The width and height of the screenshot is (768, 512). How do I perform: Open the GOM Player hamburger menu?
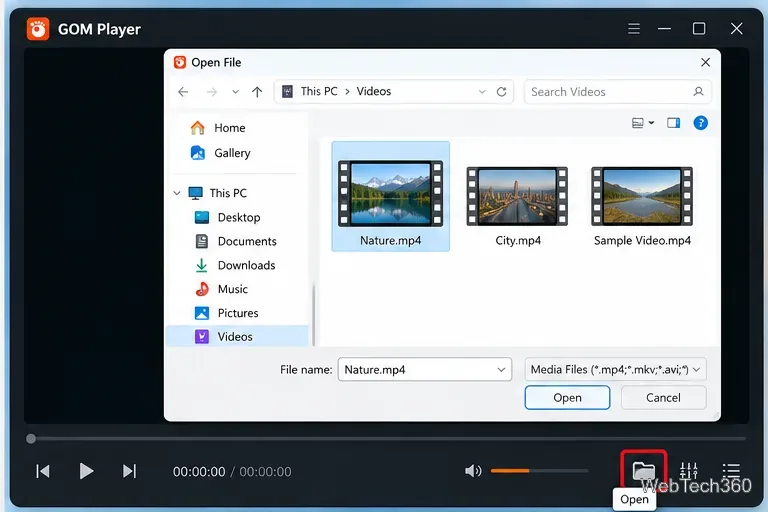click(x=634, y=29)
